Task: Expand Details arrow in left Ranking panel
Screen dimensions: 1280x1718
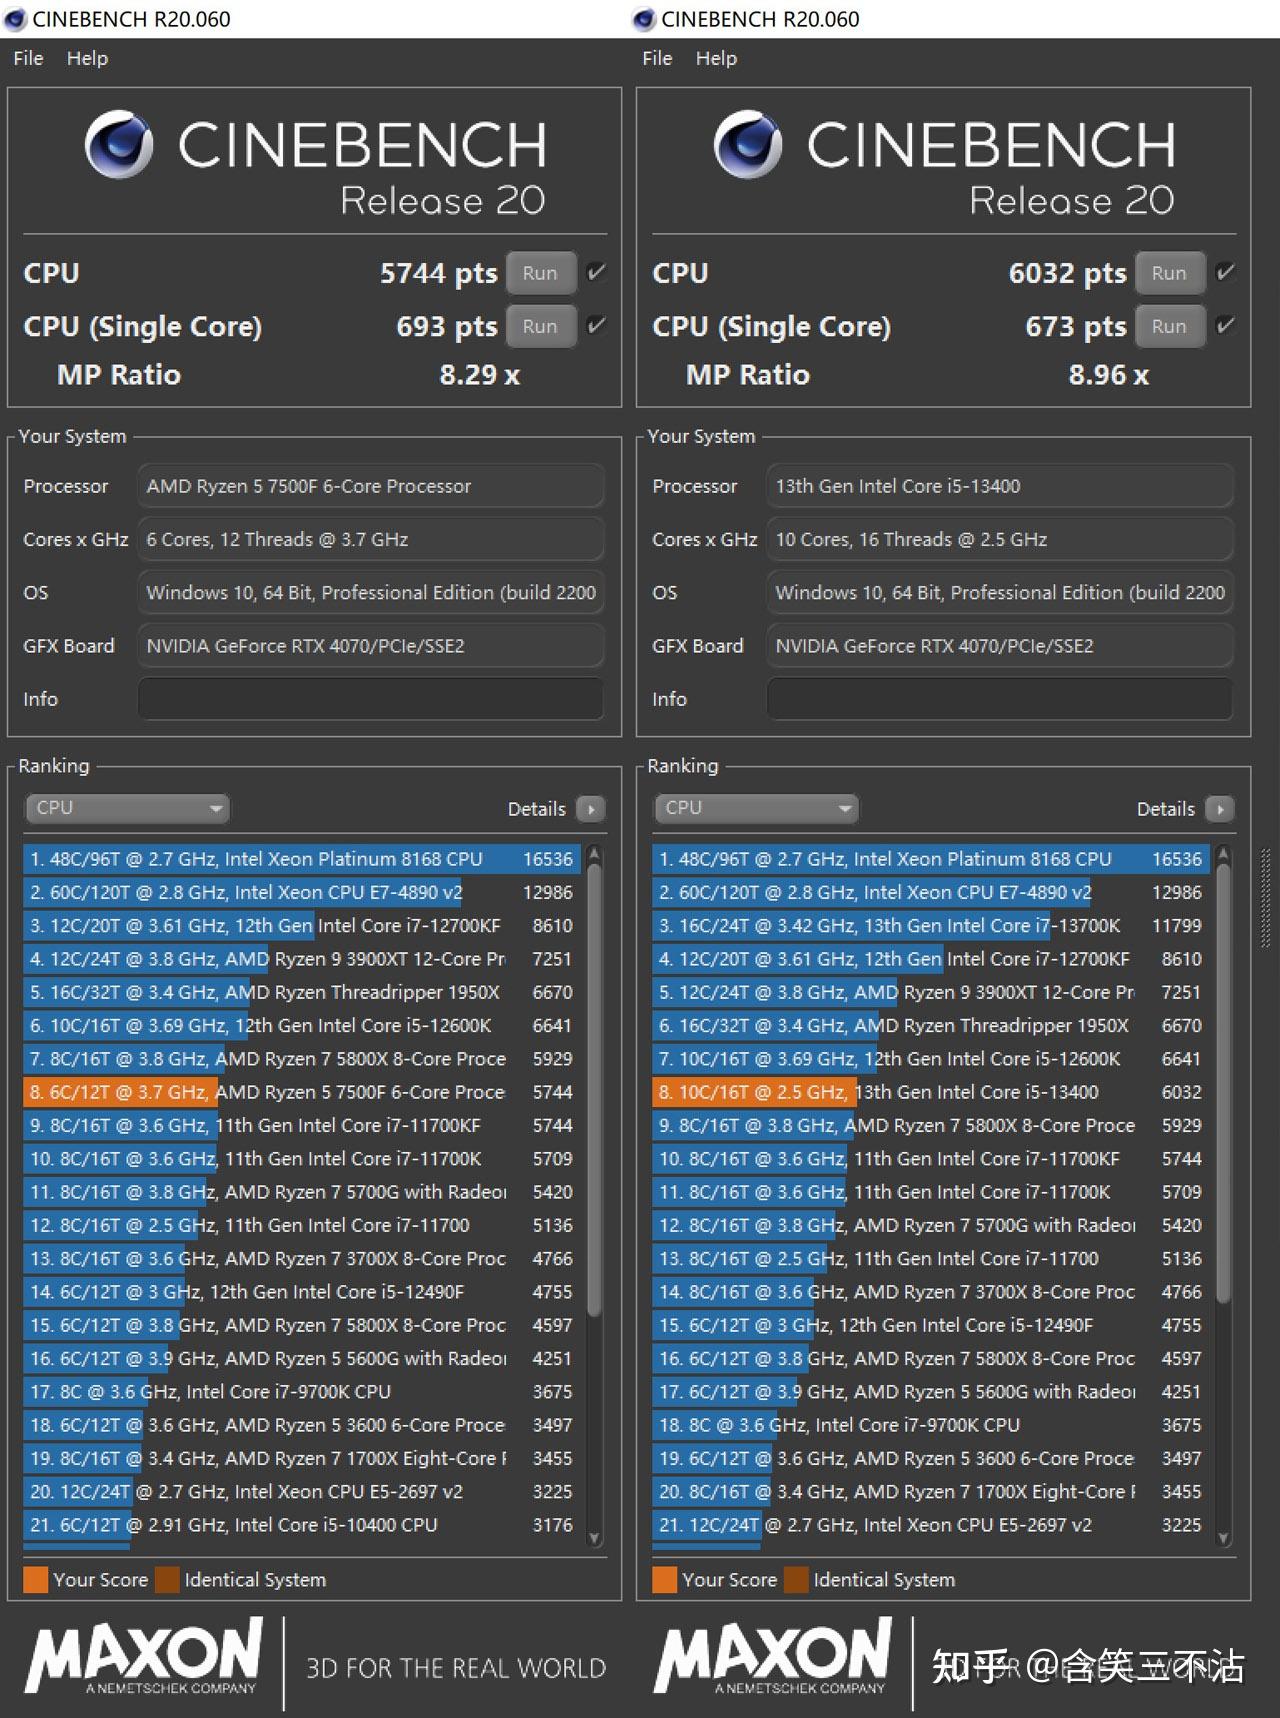Action: point(591,809)
